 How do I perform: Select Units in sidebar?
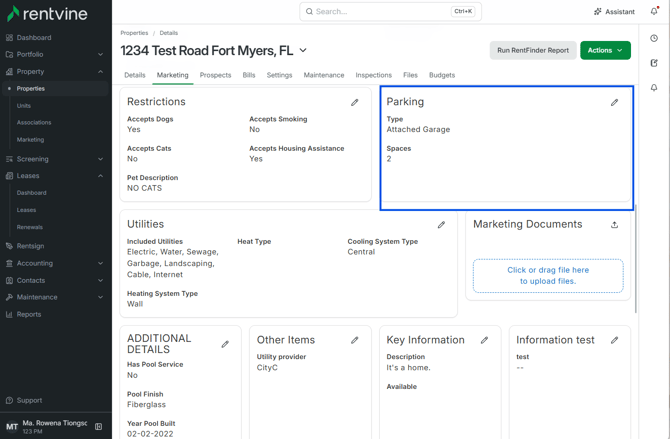point(24,106)
